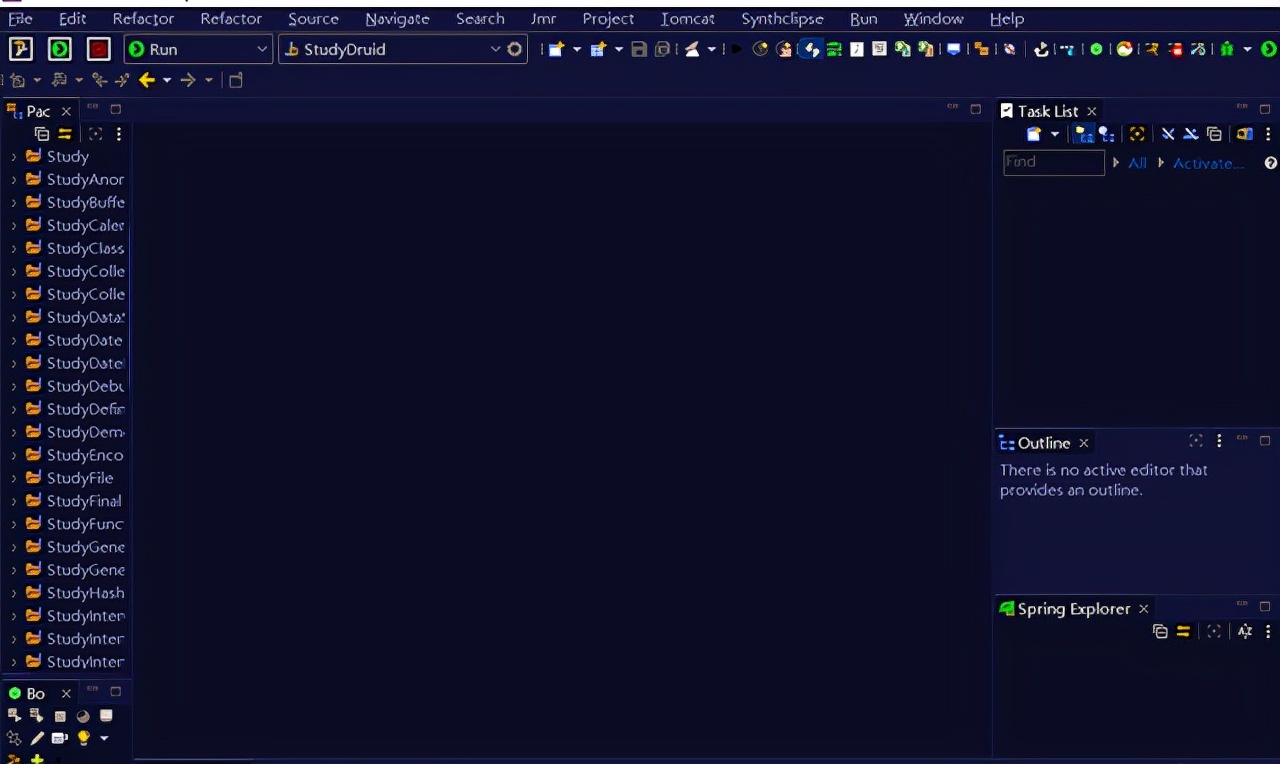
Task: Click the lightbulb icon in Boot panel
Action: (84, 738)
